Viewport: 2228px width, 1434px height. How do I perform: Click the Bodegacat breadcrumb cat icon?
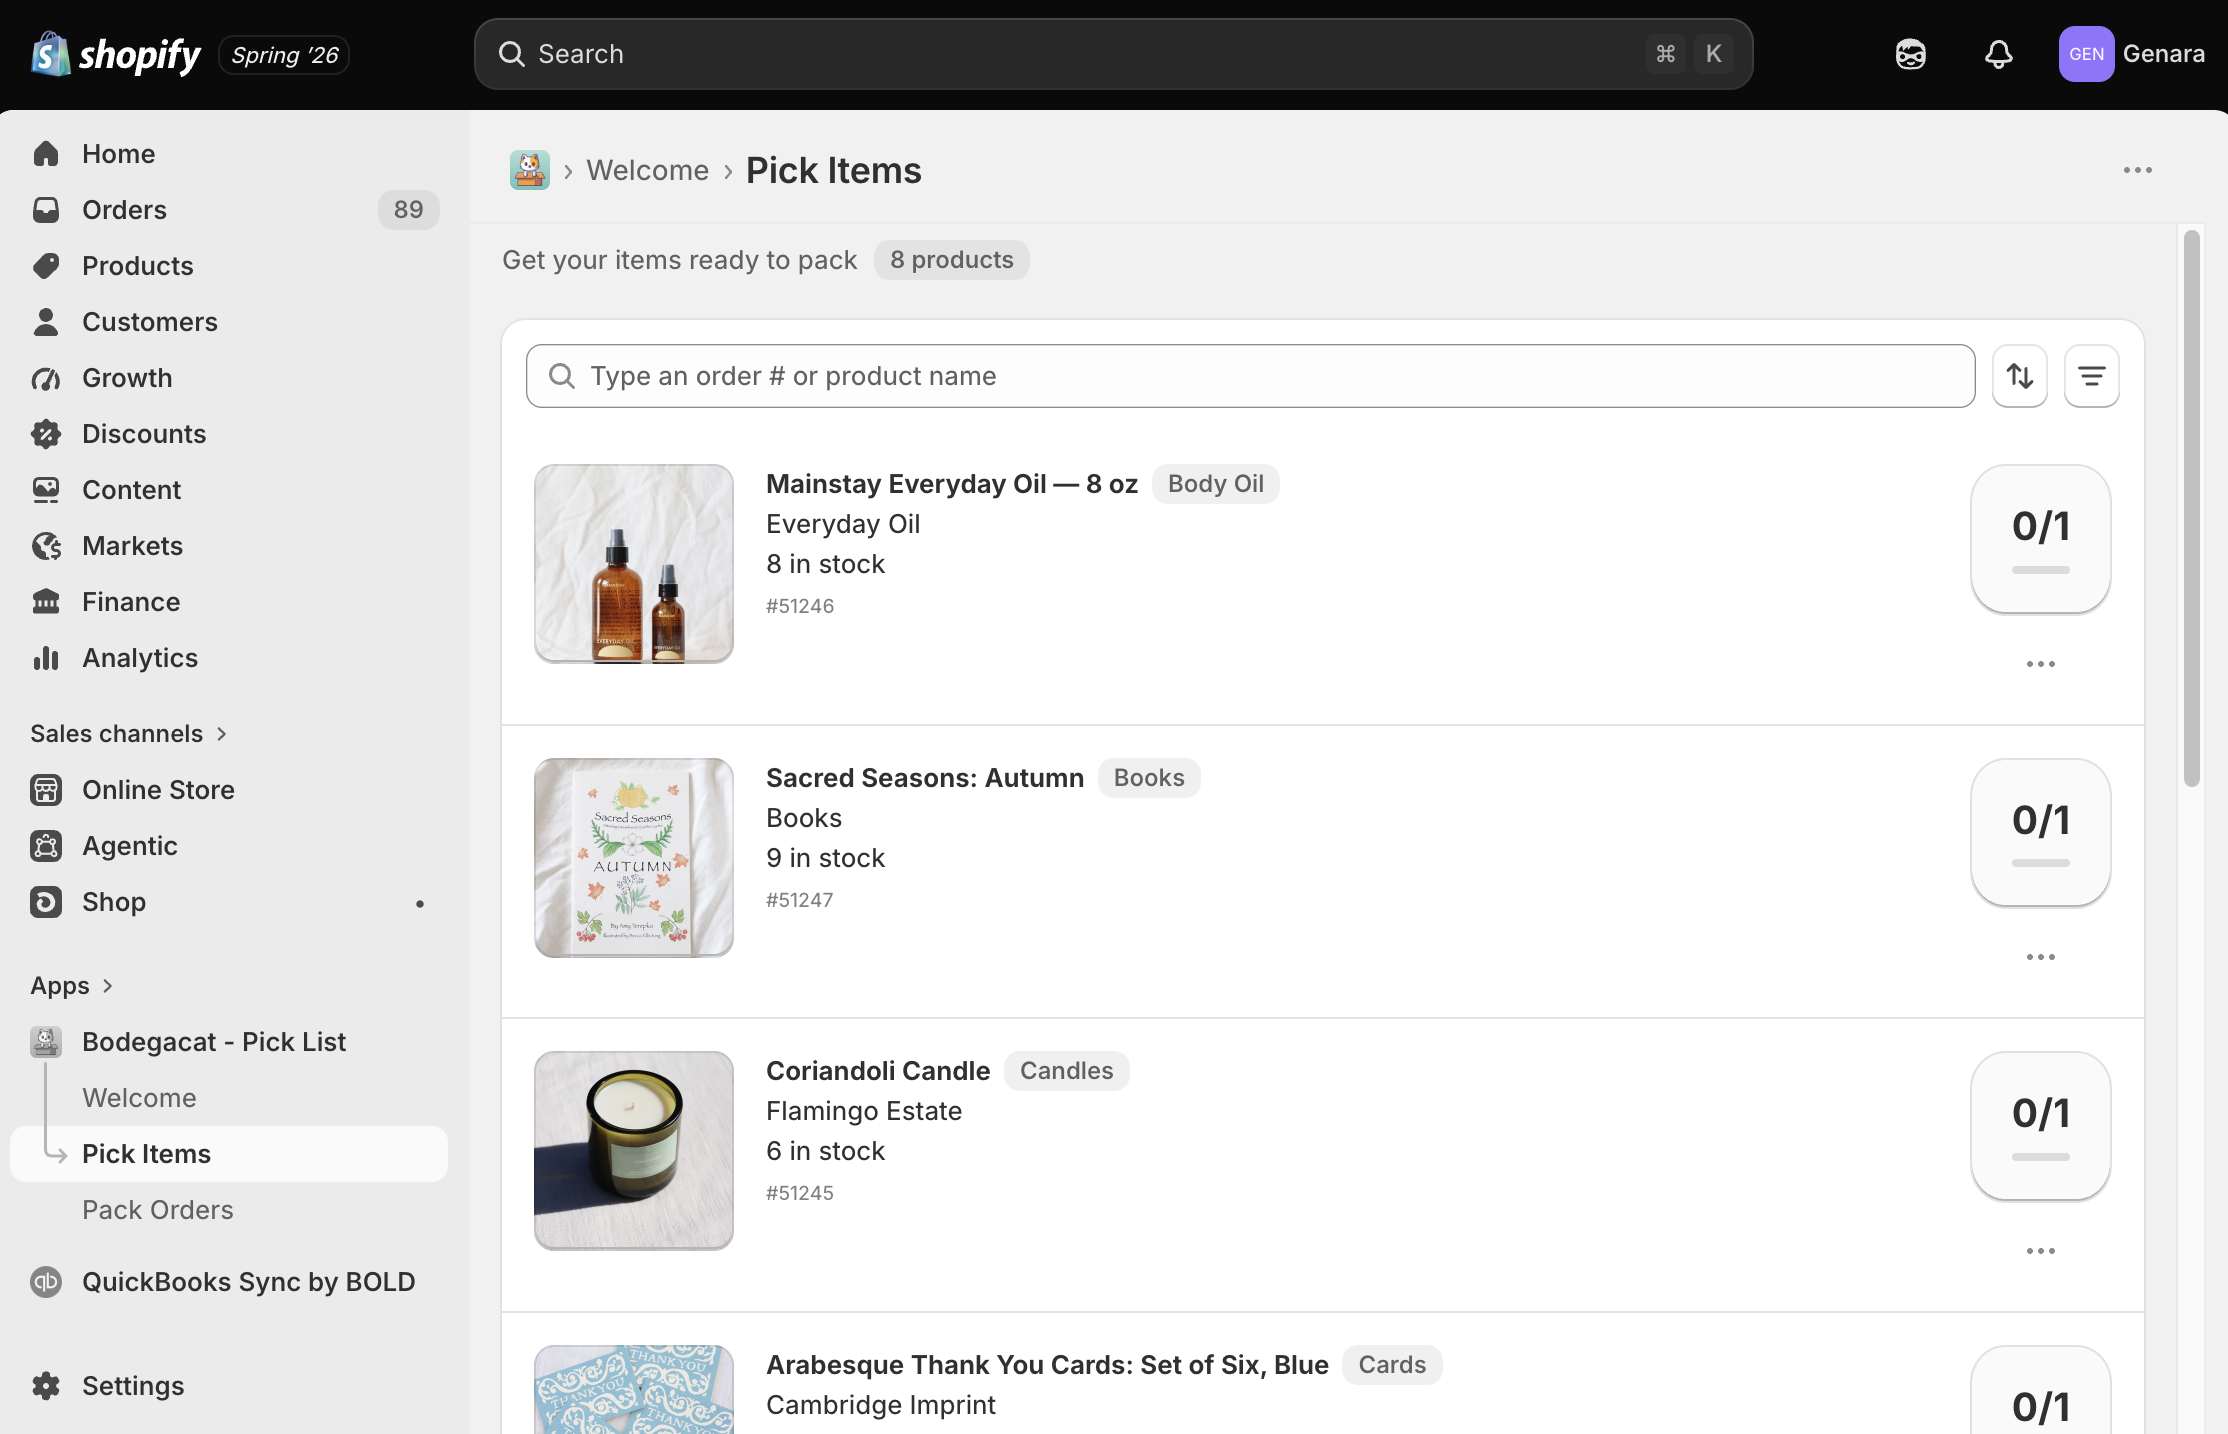pyautogui.click(x=530, y=170)
